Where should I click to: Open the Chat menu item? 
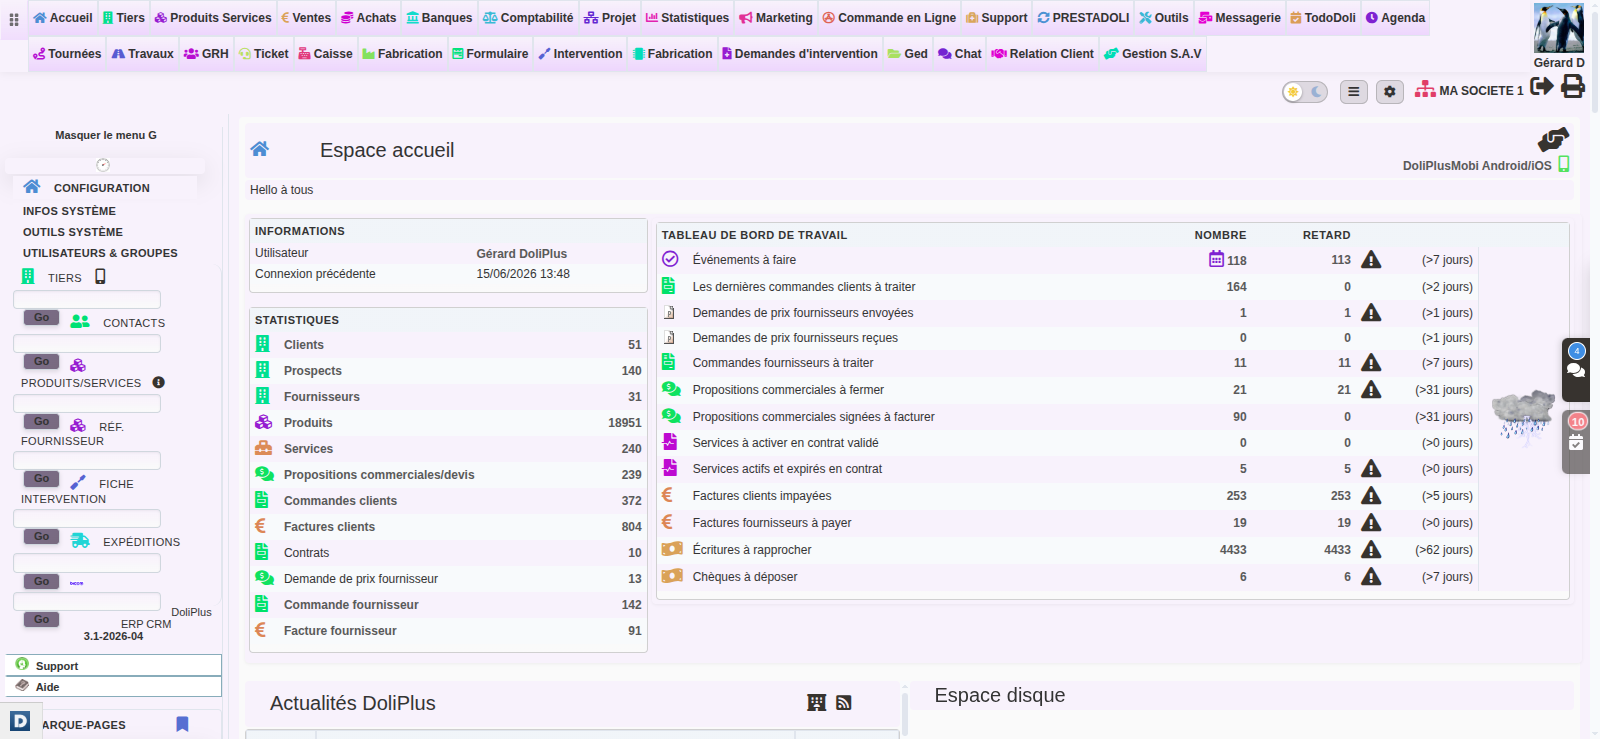(960, 54)
